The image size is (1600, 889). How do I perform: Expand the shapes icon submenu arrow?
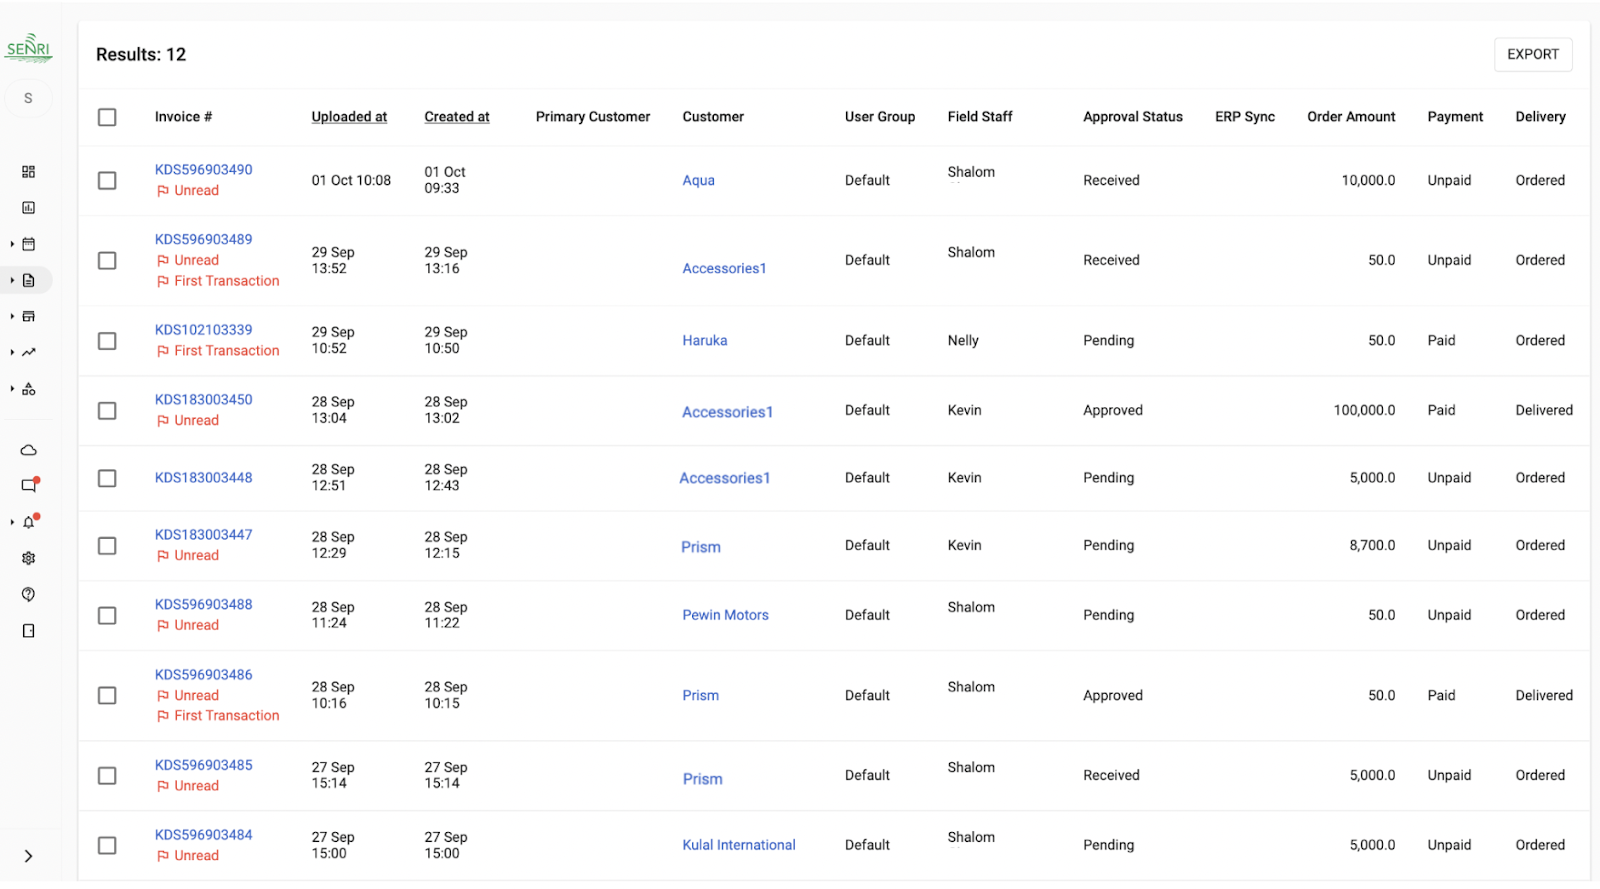[12, 388]
